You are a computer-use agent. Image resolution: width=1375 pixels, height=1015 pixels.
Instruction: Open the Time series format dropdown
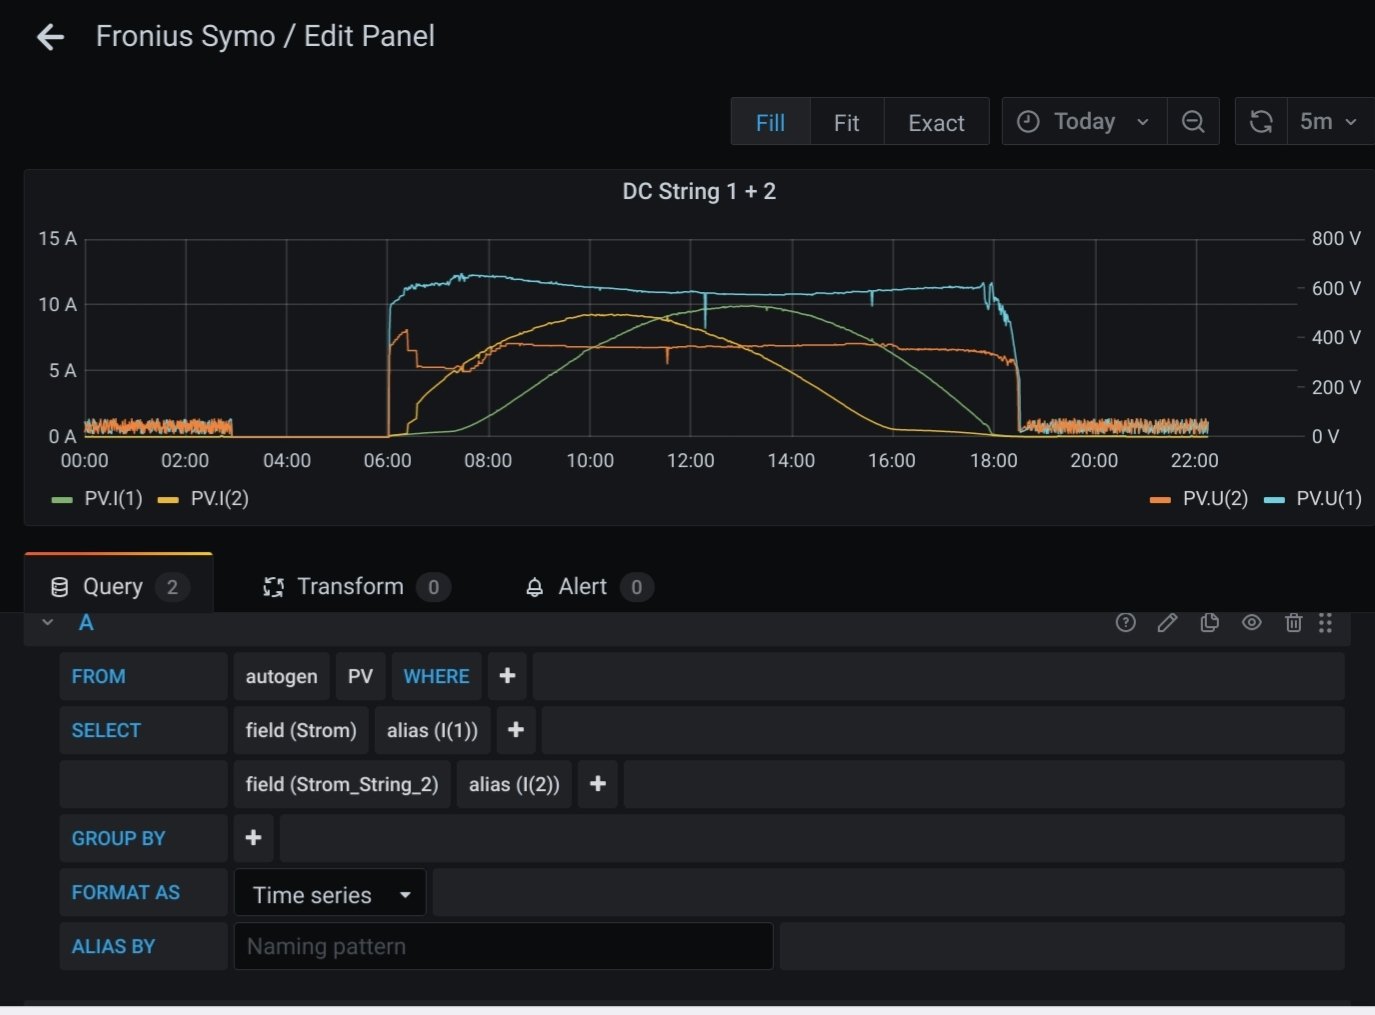tap(330, 894)
